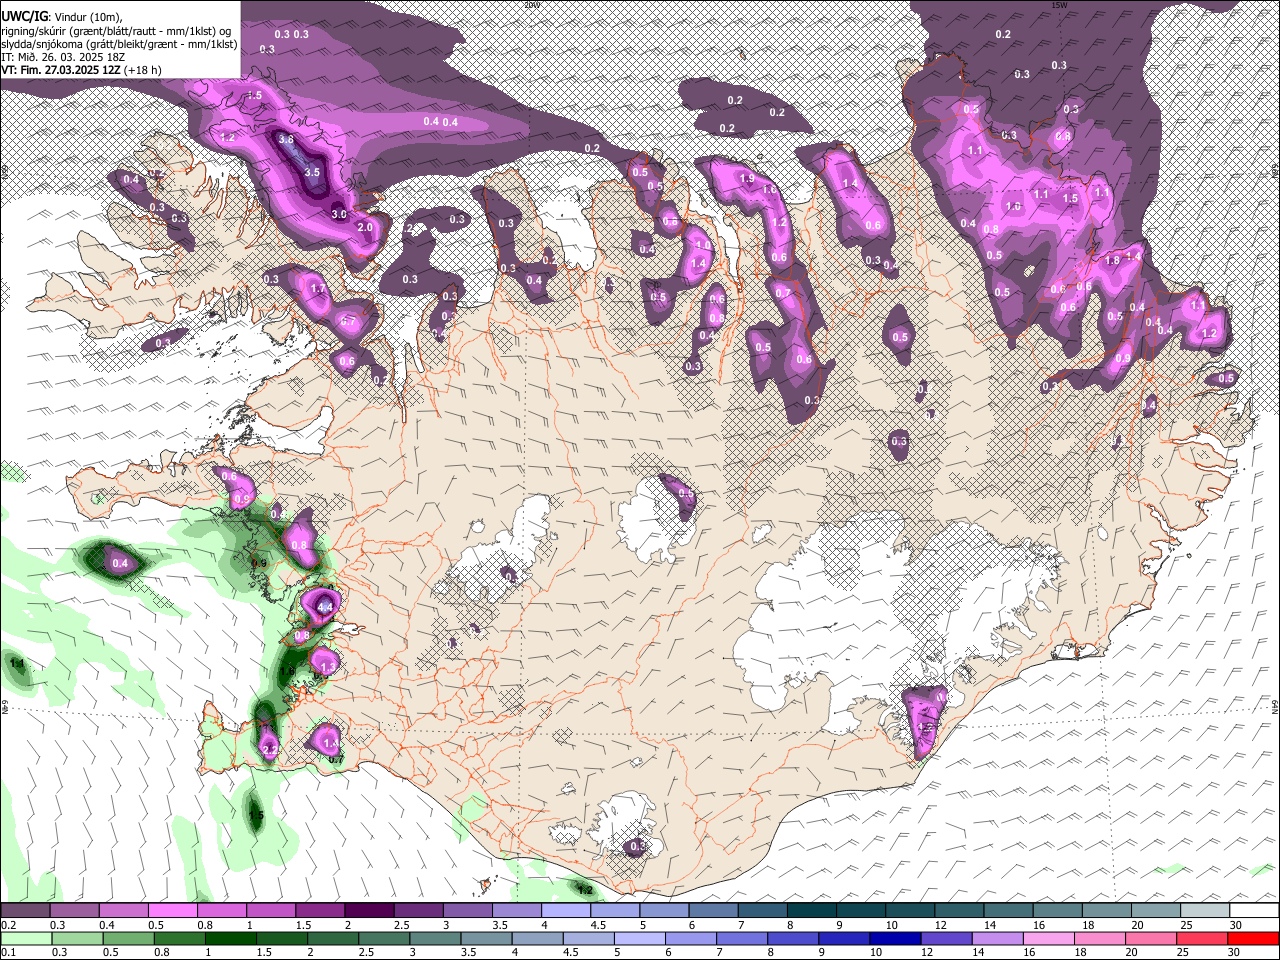Select the lavender 14–16 swatch in bottom row
Viewport: 1280px width, 960px height.
(x=998, y=938)
